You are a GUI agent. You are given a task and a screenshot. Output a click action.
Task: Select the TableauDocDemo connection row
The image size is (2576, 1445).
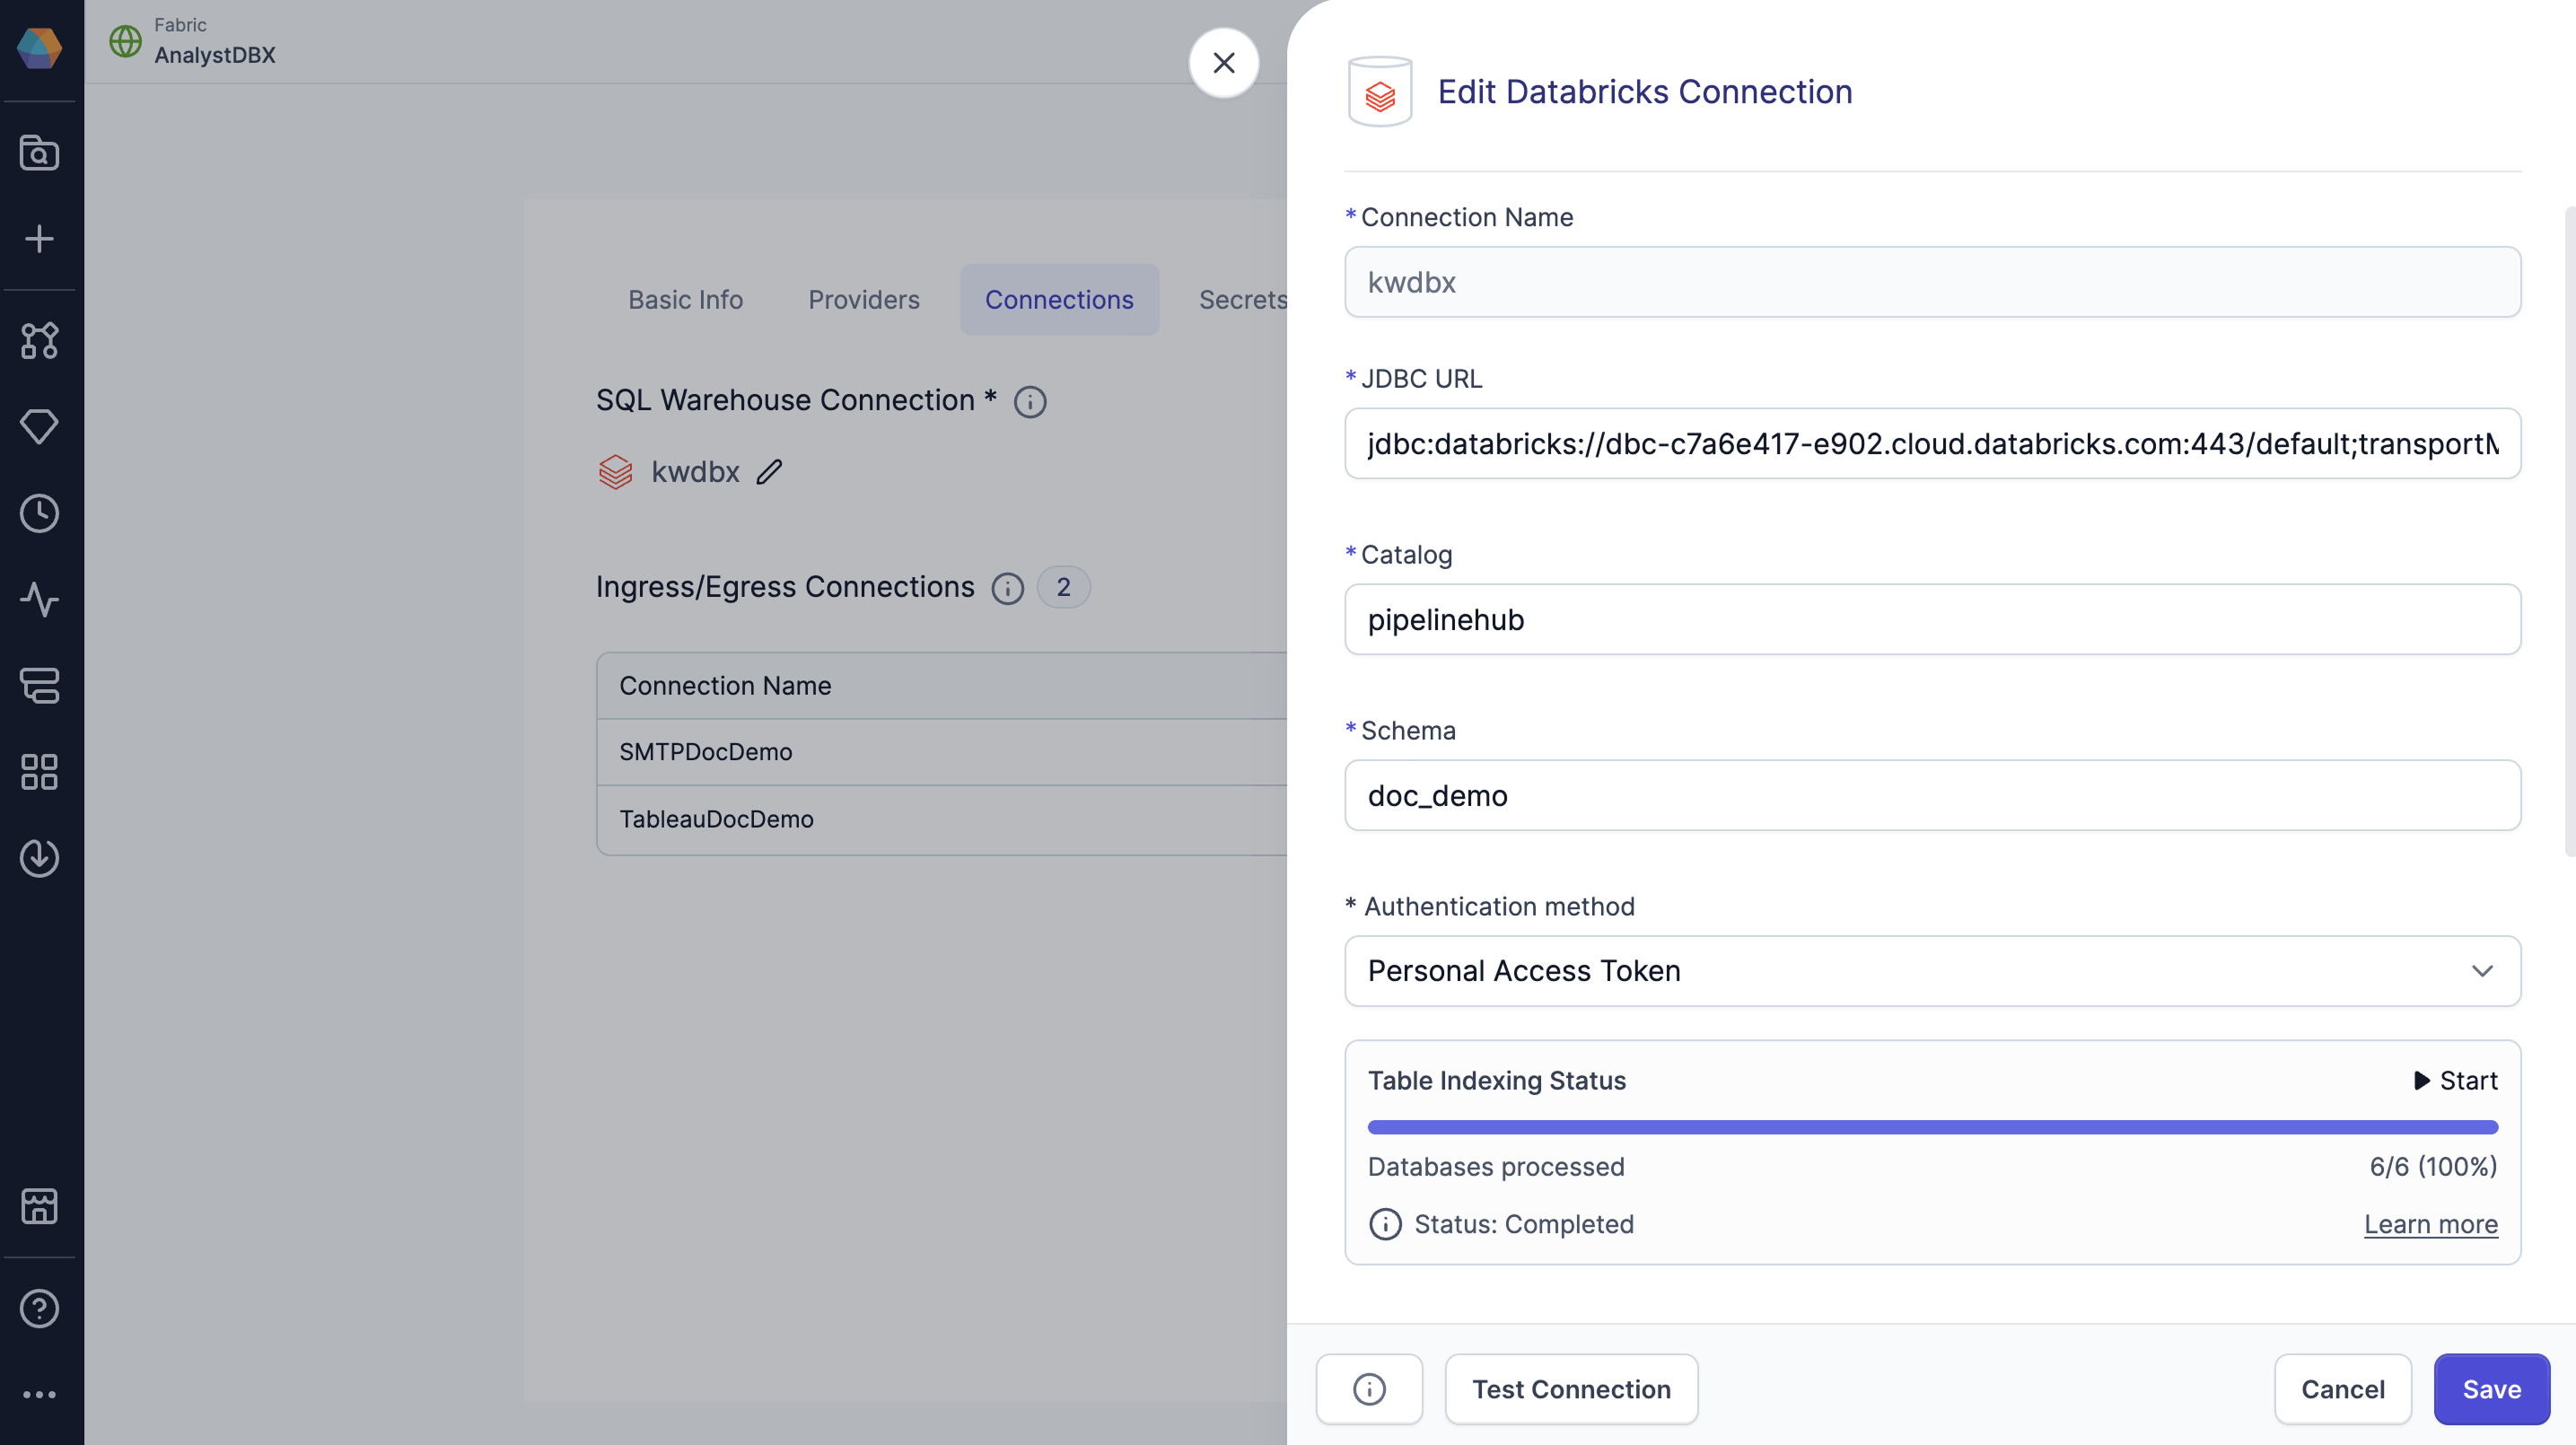pyautogui.click(x=942, y=820)
